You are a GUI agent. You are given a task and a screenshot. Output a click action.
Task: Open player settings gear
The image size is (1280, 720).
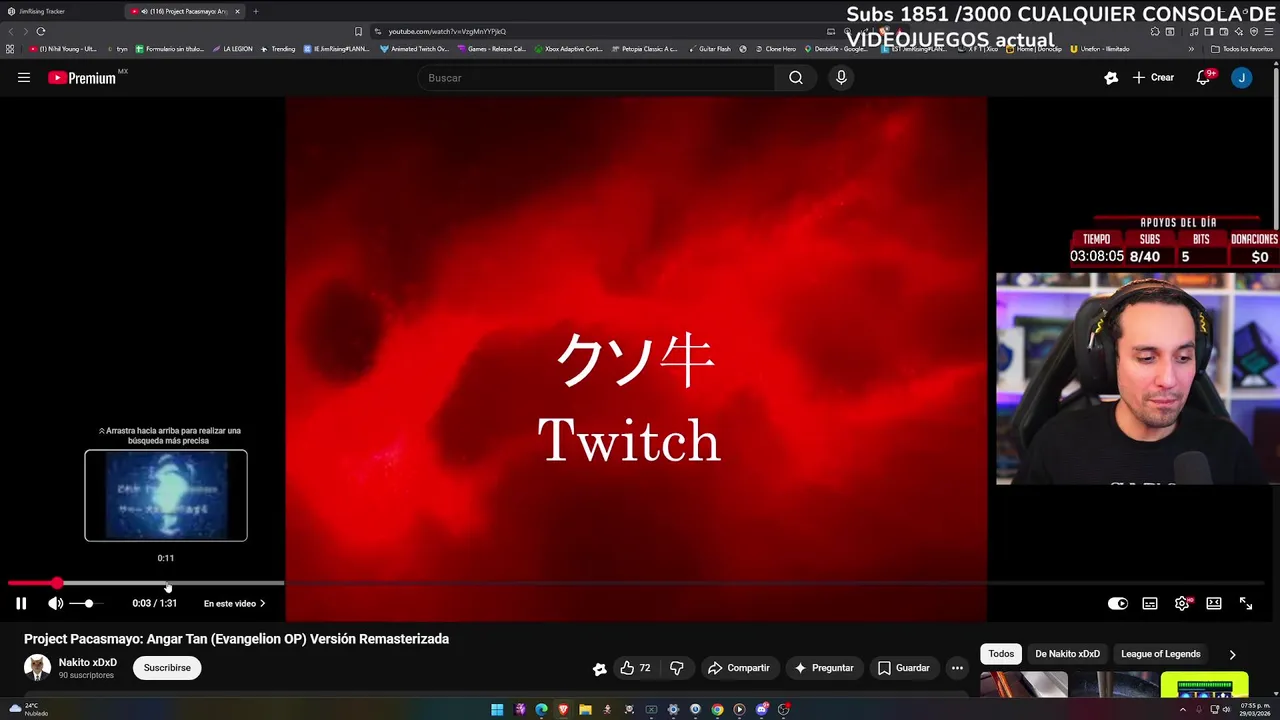click(1182, 603)
